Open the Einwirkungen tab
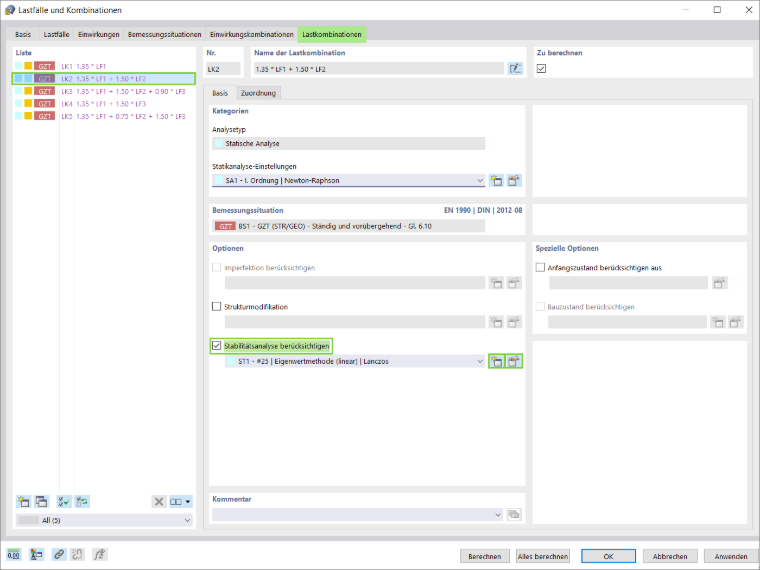Image resolution: width=760 pixels, height=570 pixels. (x=98, y=34)
